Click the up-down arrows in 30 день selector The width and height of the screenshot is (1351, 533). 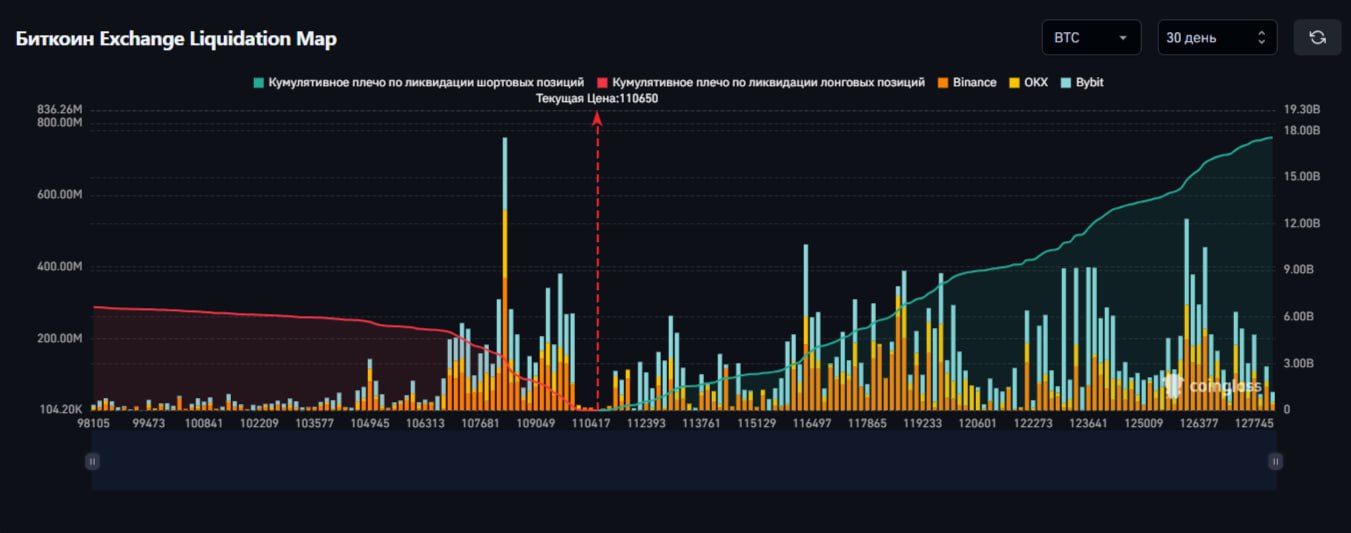(1261, 38)
